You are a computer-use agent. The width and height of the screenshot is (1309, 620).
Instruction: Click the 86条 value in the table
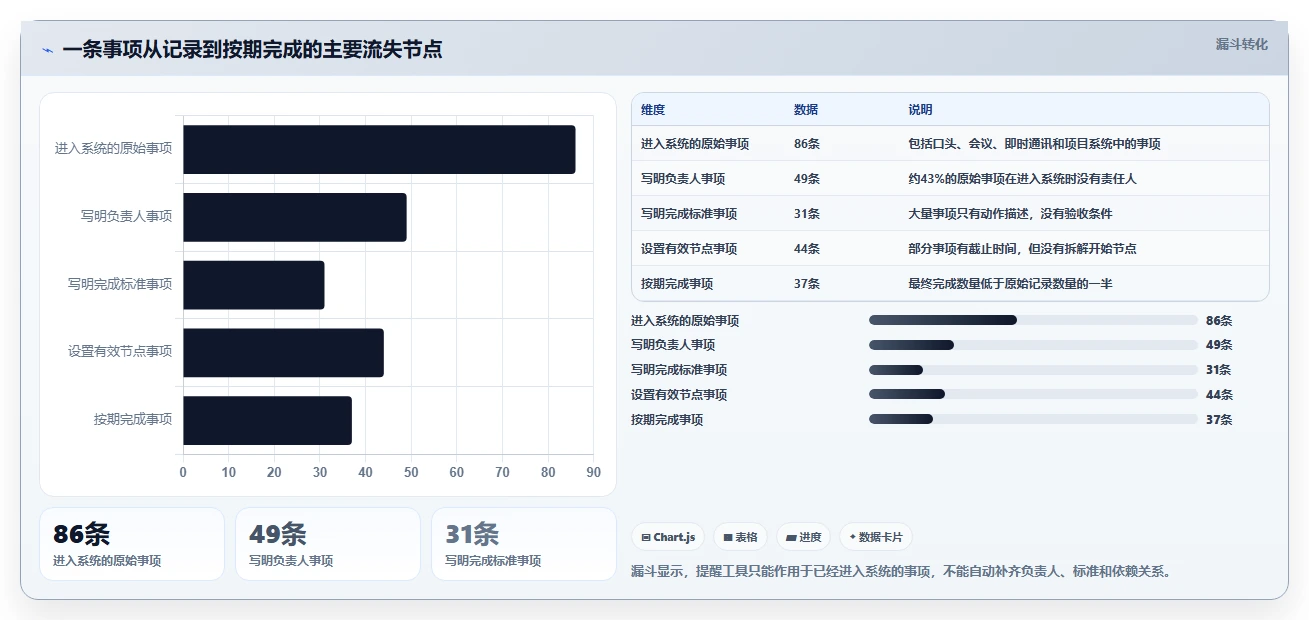(807, 144)
